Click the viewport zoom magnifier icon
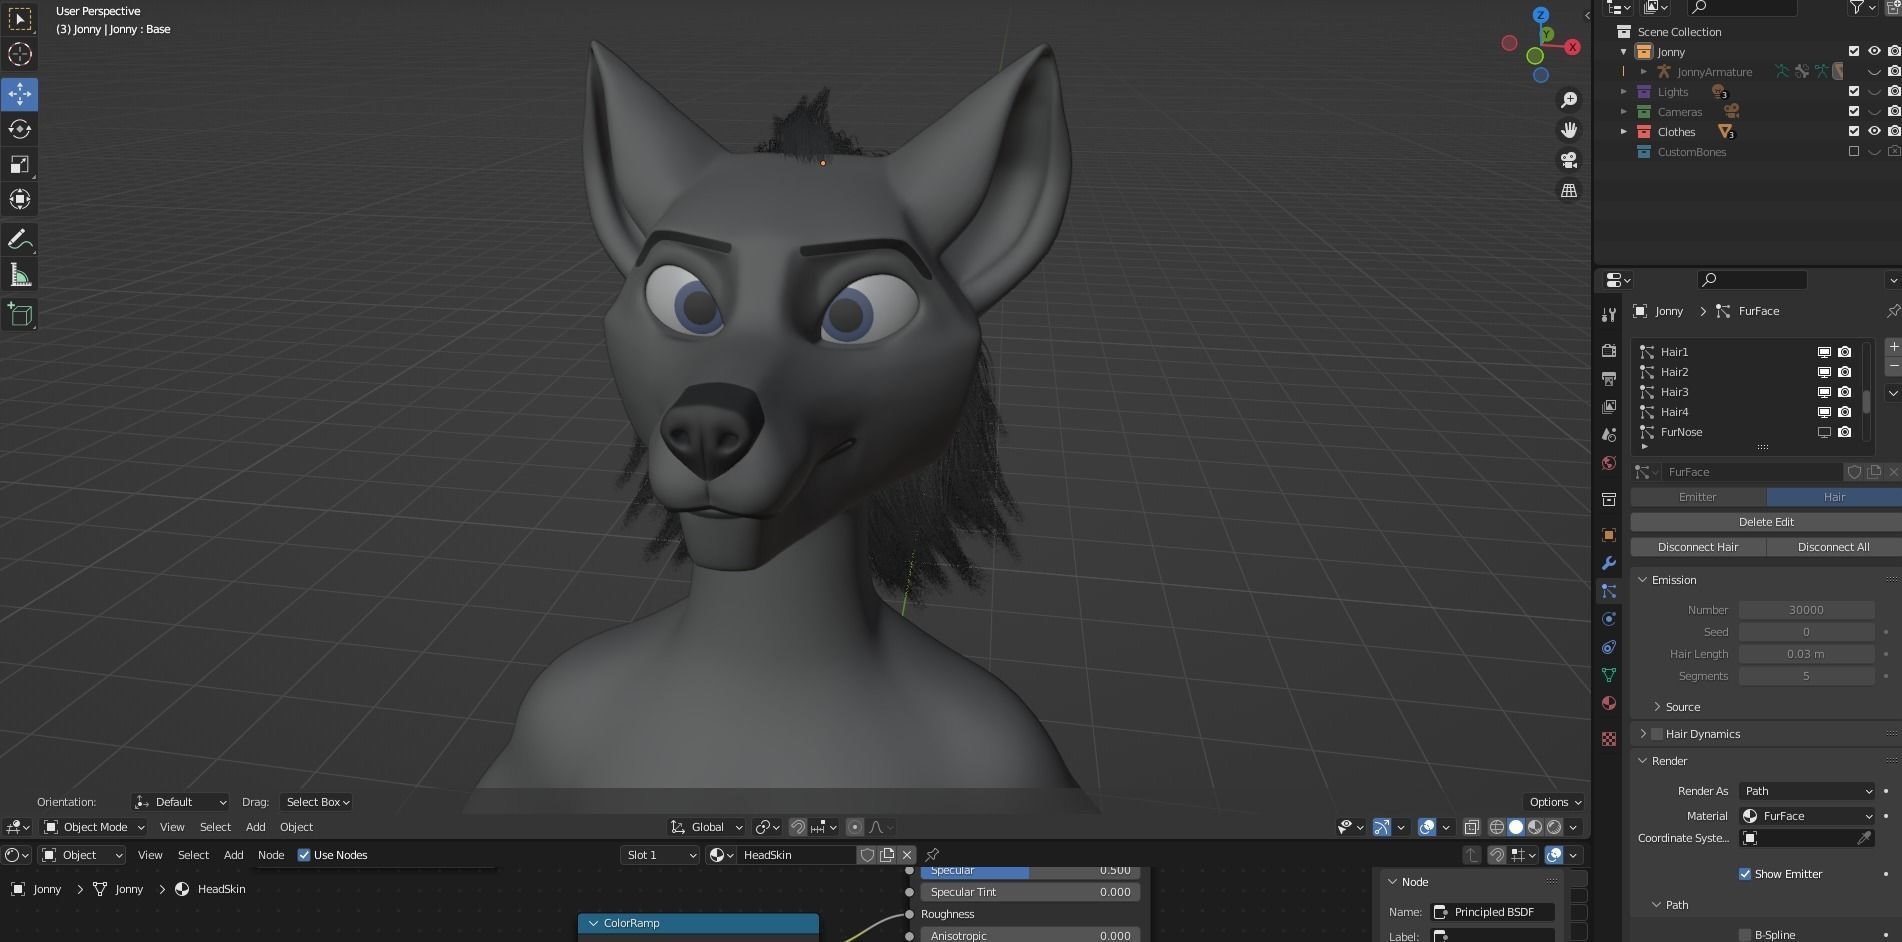The image size is (1902, 942). 1569,100
